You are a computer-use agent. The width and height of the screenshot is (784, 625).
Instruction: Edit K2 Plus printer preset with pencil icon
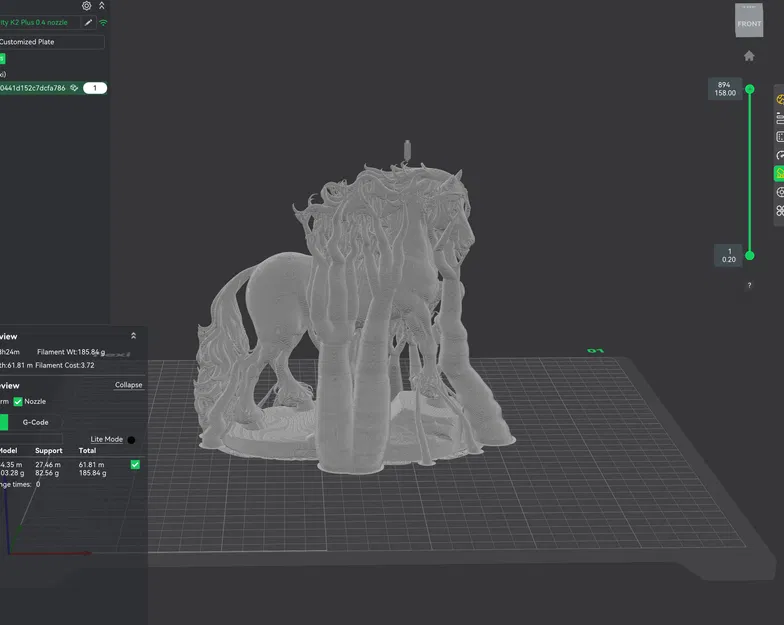point(88,22)
